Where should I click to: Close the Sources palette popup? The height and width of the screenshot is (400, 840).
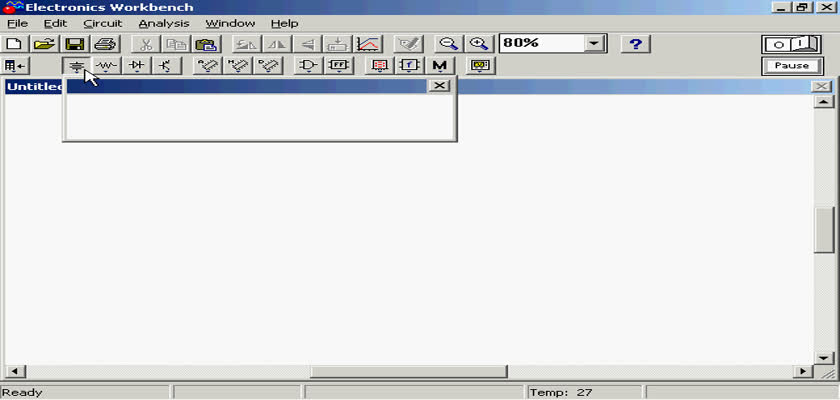[x=439, y=86]
